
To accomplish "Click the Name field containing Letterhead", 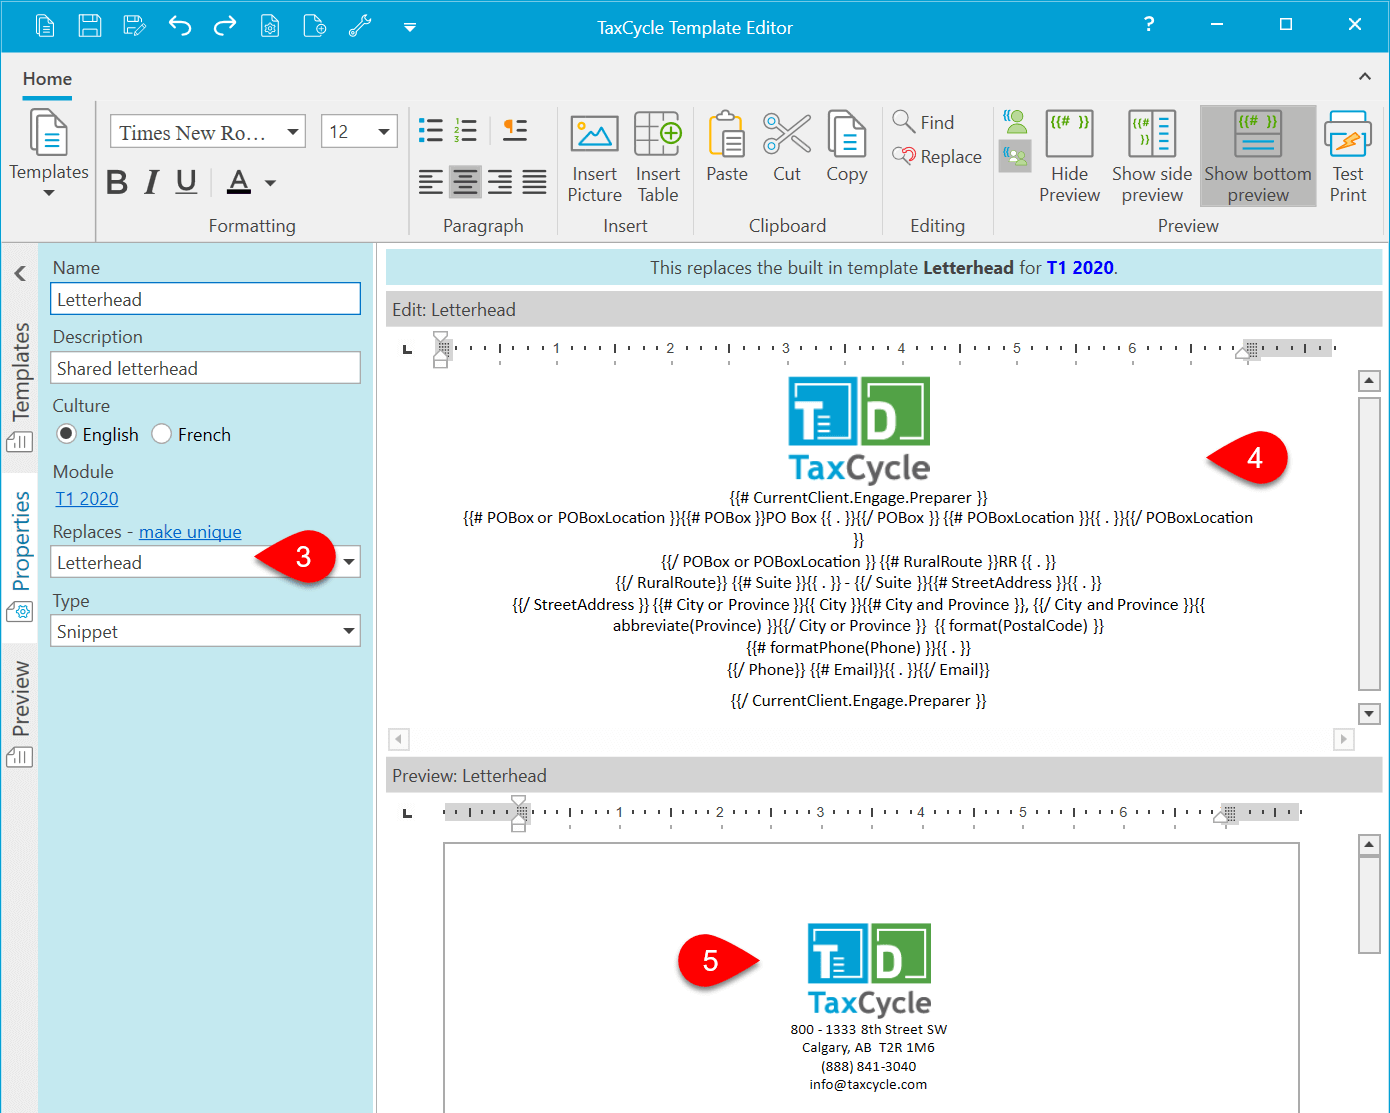I will (205, 299).
